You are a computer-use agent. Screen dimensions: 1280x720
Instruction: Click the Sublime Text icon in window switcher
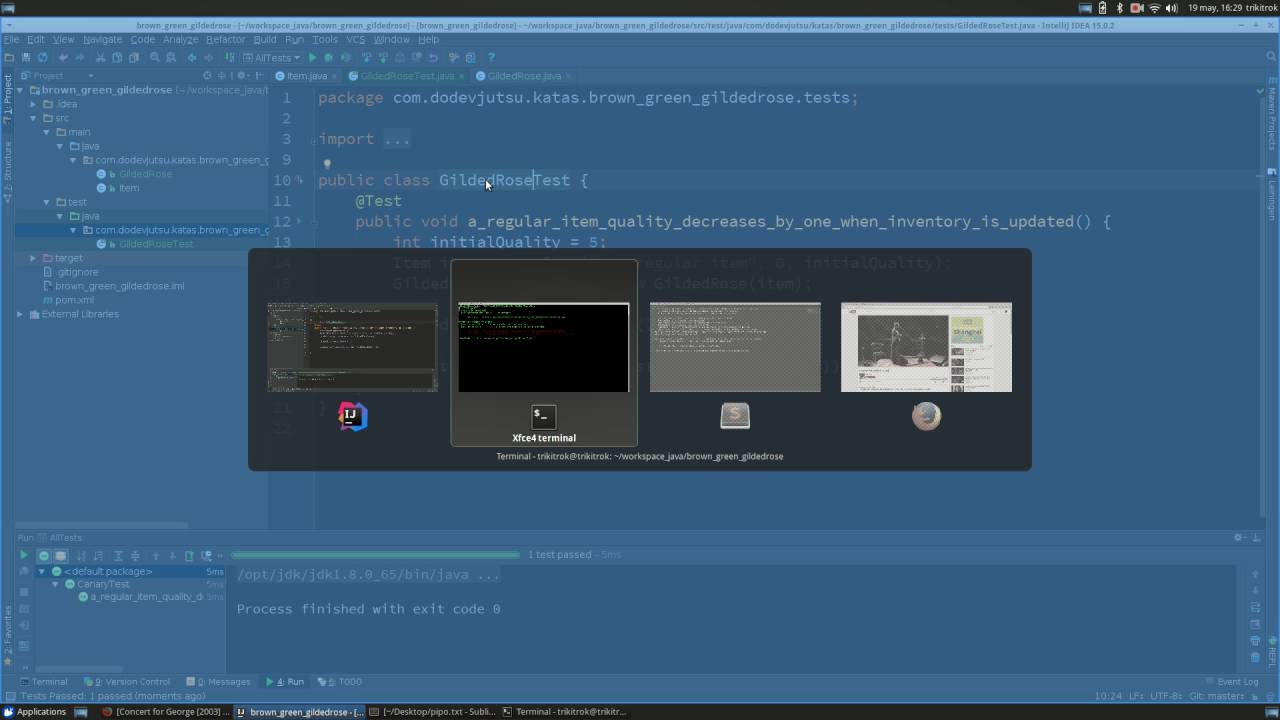[735, 416]
